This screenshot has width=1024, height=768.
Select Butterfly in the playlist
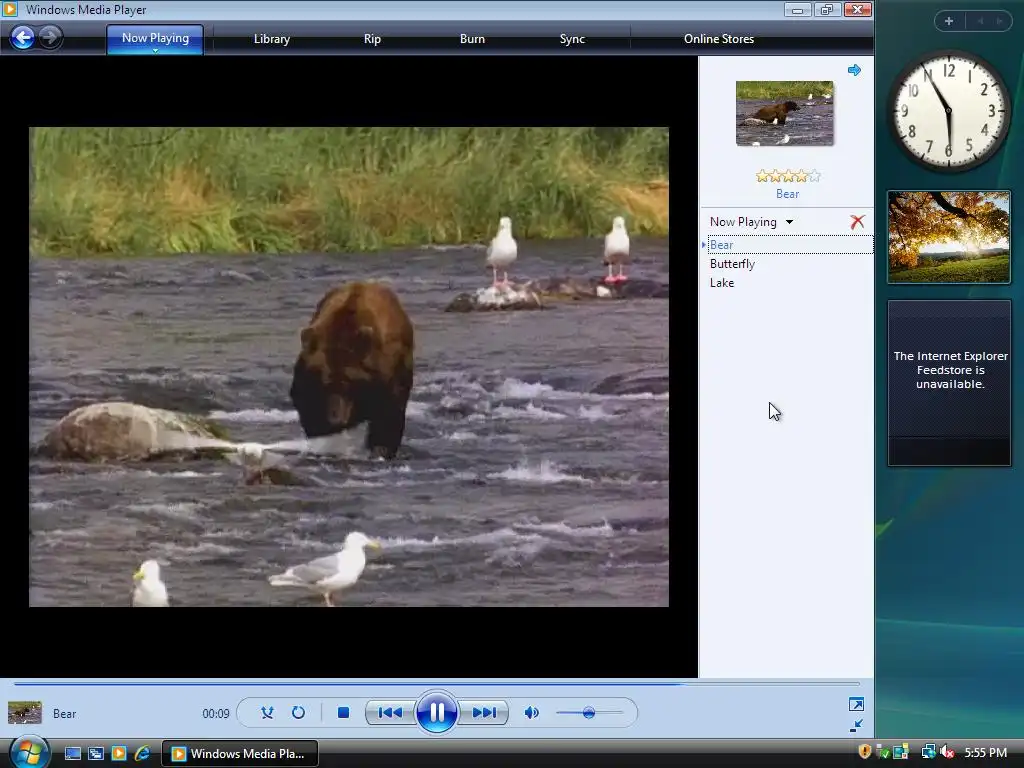point(732,264)
